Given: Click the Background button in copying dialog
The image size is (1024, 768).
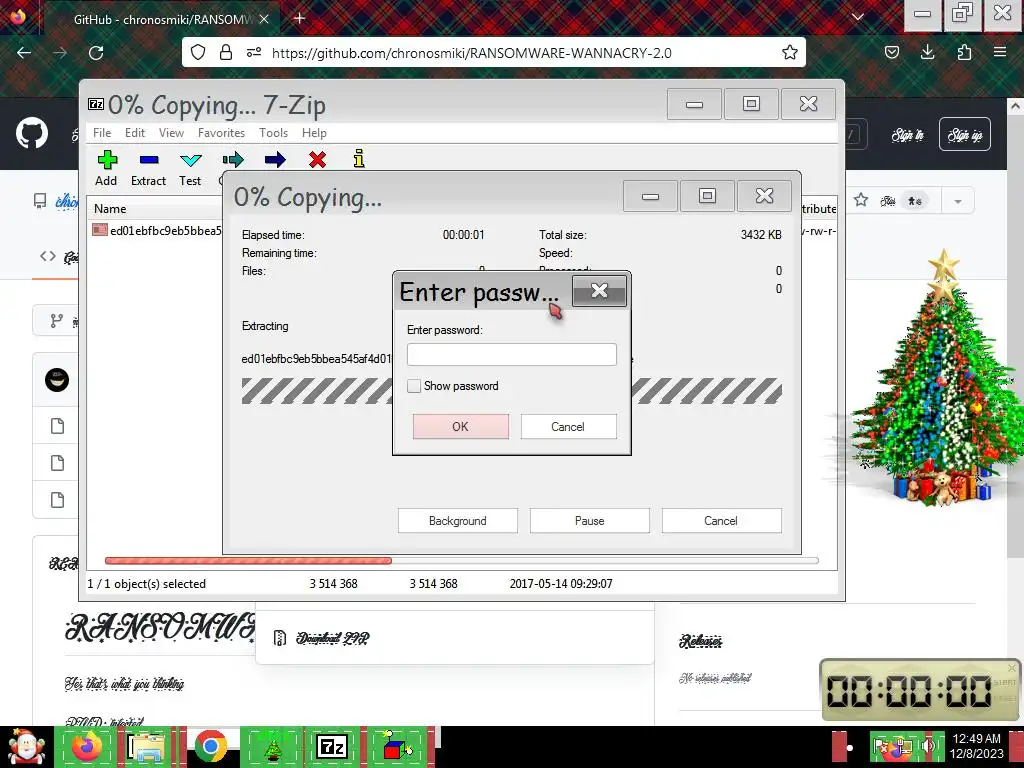Looking at the screenshot, I should point(458,520).
